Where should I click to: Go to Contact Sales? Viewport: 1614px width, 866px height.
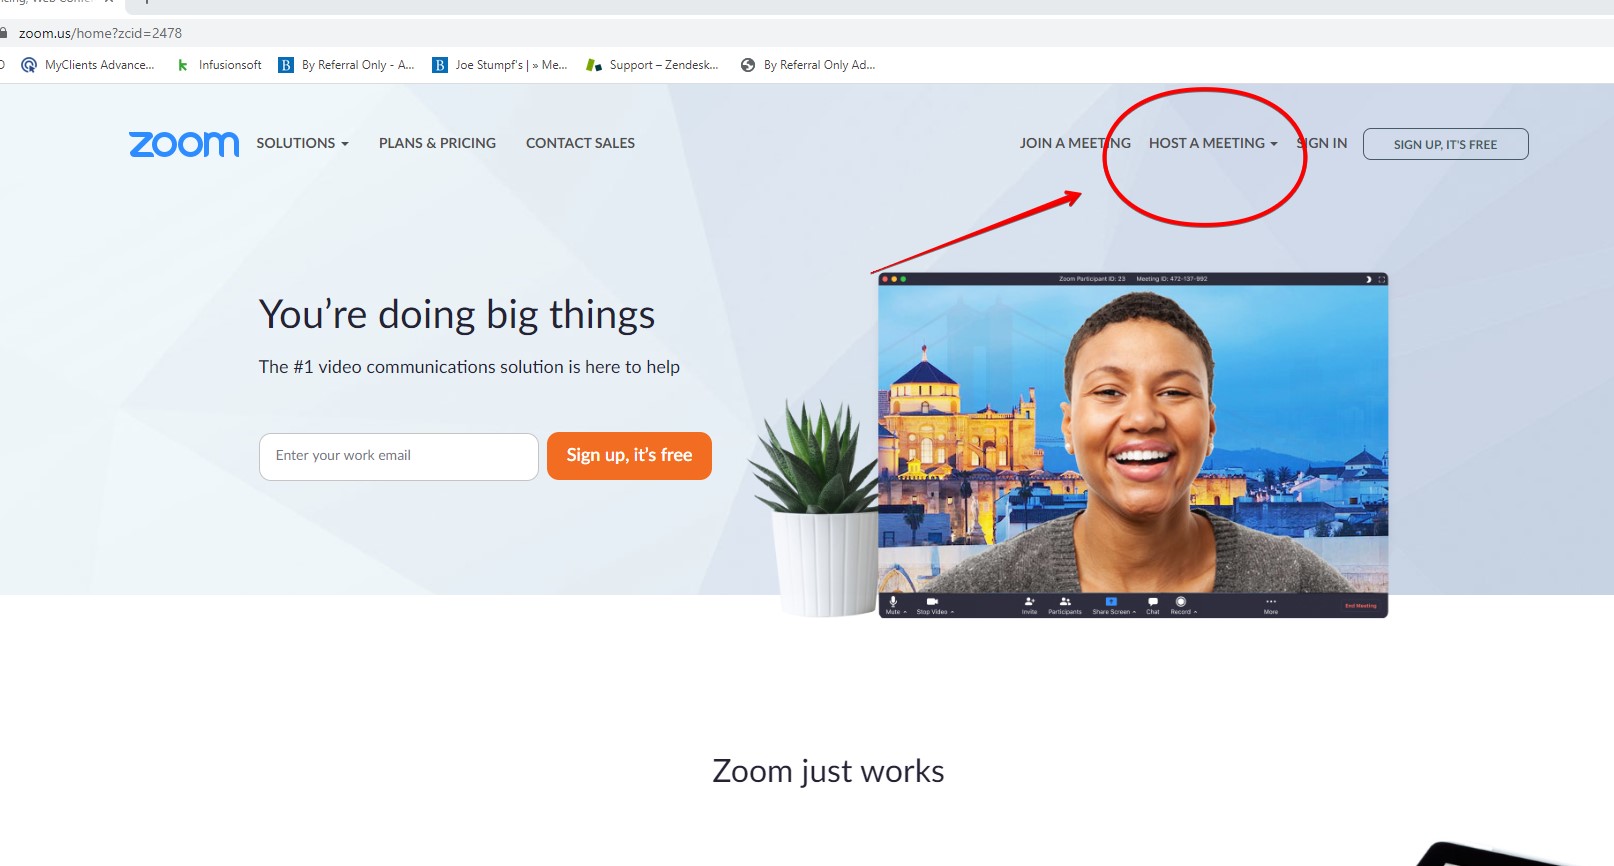[580, 143]
